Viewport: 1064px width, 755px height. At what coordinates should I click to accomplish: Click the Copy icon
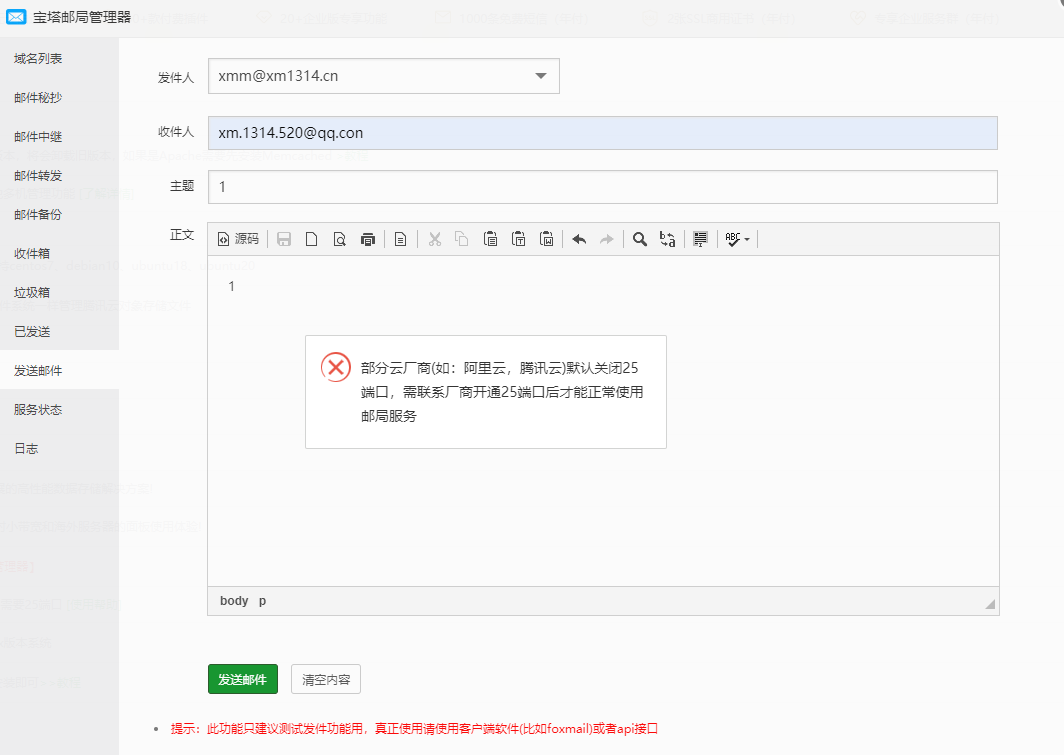(x=462, y=239)
